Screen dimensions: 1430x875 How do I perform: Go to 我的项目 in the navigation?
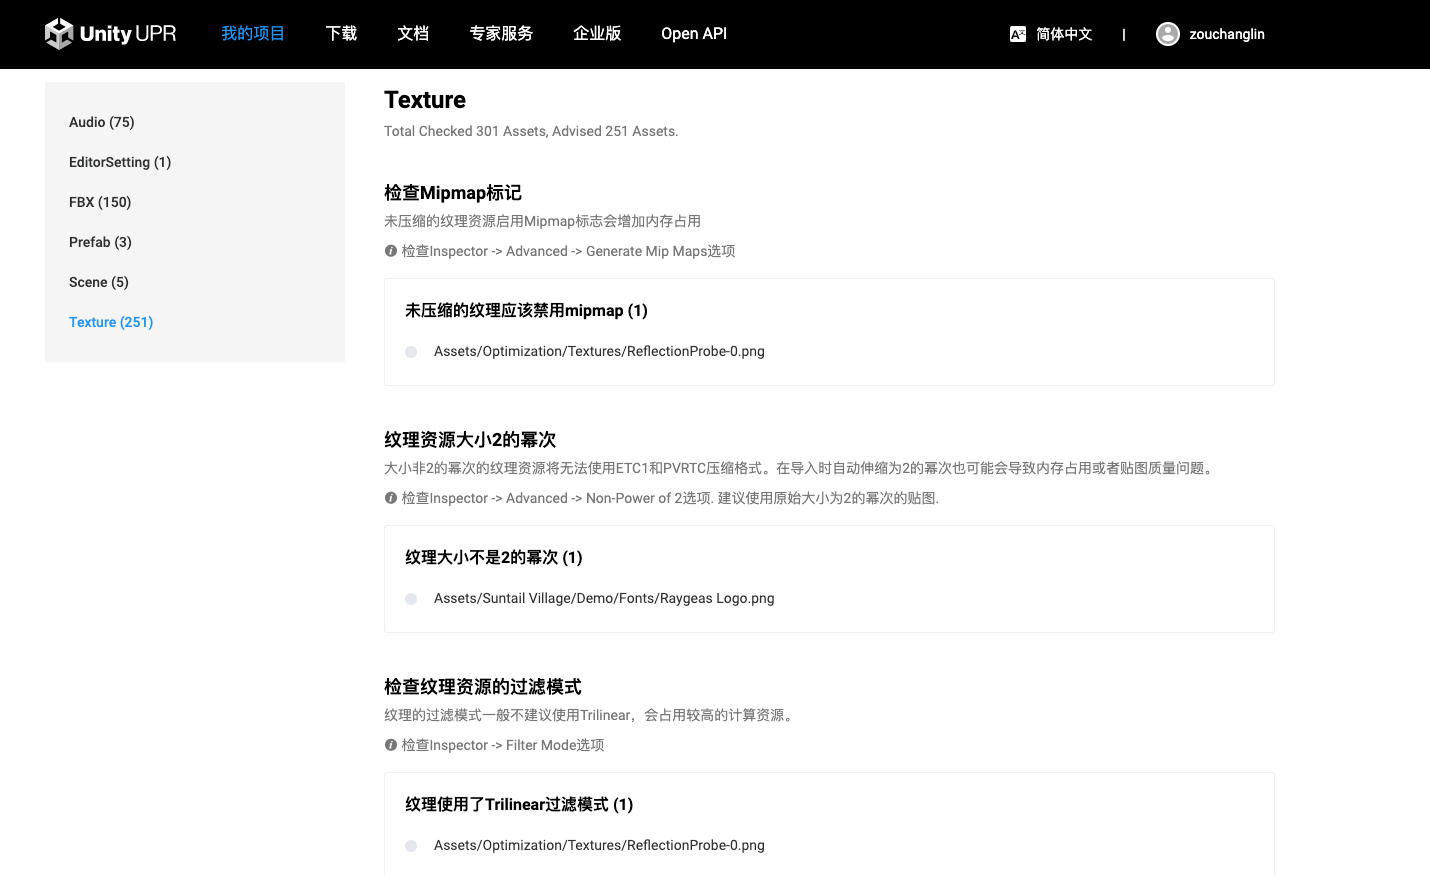(x=253, y=34)
